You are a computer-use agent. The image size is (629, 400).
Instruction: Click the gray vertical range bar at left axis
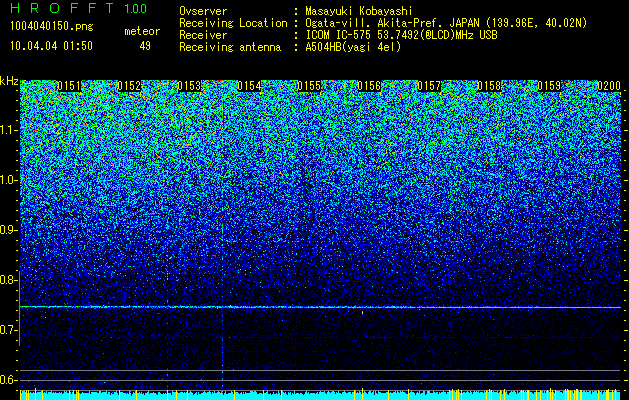click(19, 308)
